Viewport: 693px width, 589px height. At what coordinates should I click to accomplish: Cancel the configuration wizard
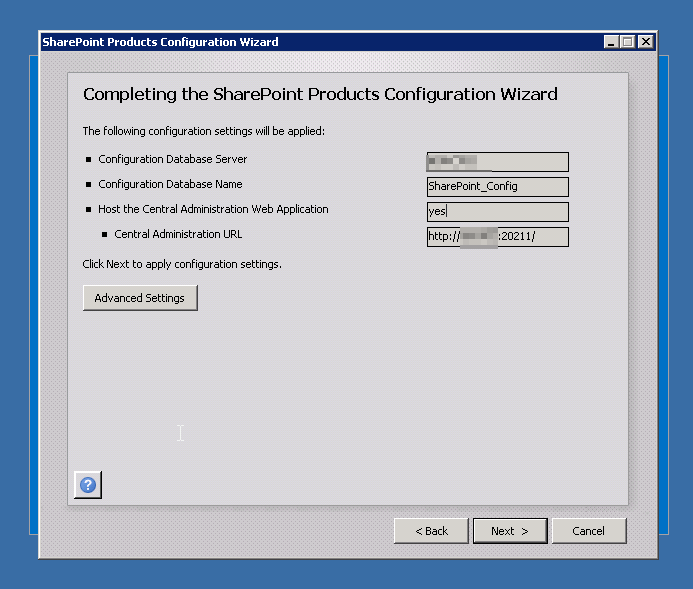coord(589,531)
